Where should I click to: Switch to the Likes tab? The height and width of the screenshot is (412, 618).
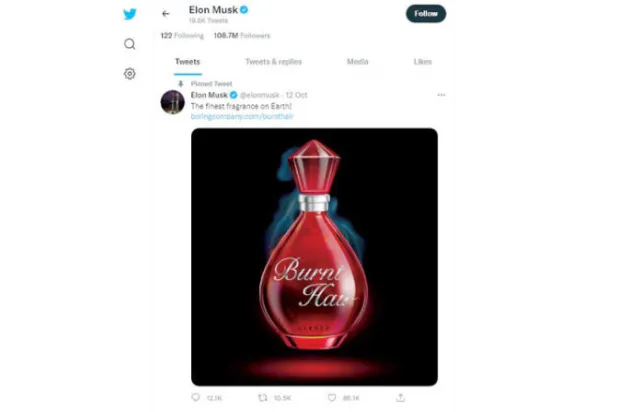pyautogui.click(x=423, y=62)
